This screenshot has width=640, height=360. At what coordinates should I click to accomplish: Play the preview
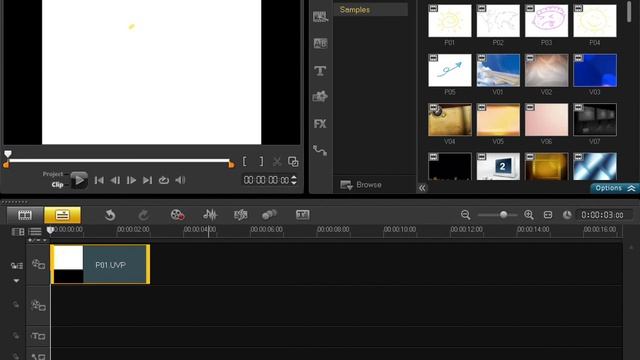(79, 180)
